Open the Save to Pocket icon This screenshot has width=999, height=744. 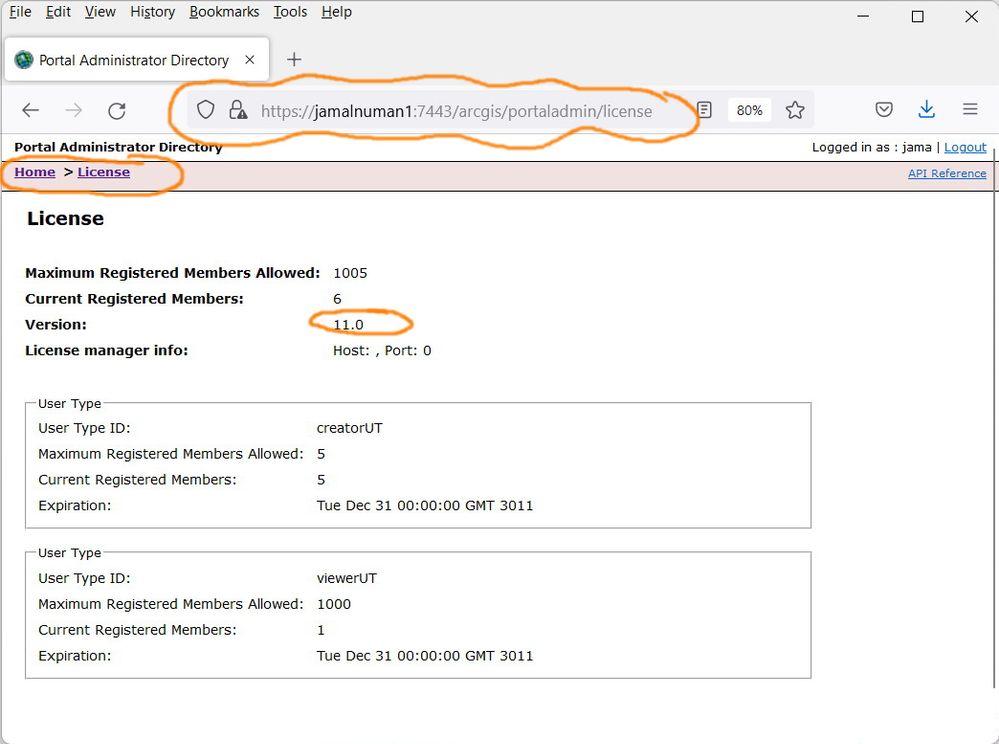884,110
